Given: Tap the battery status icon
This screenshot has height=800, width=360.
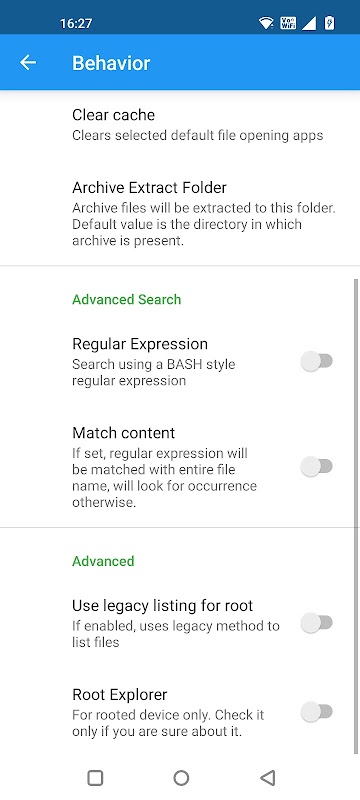Looking at the screenshot, I should (x=329, y=23).
